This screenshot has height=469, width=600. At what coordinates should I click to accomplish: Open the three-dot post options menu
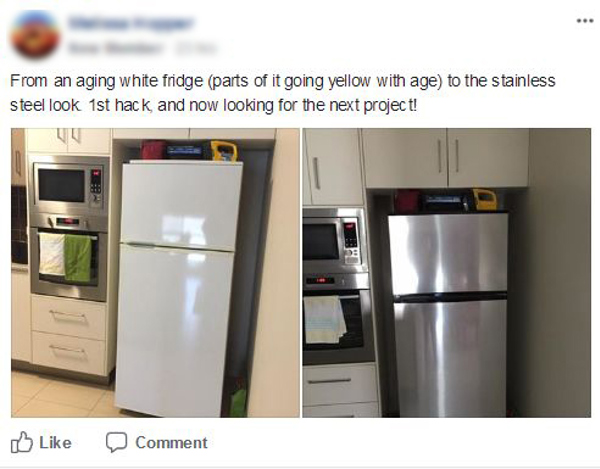[585, 21]
